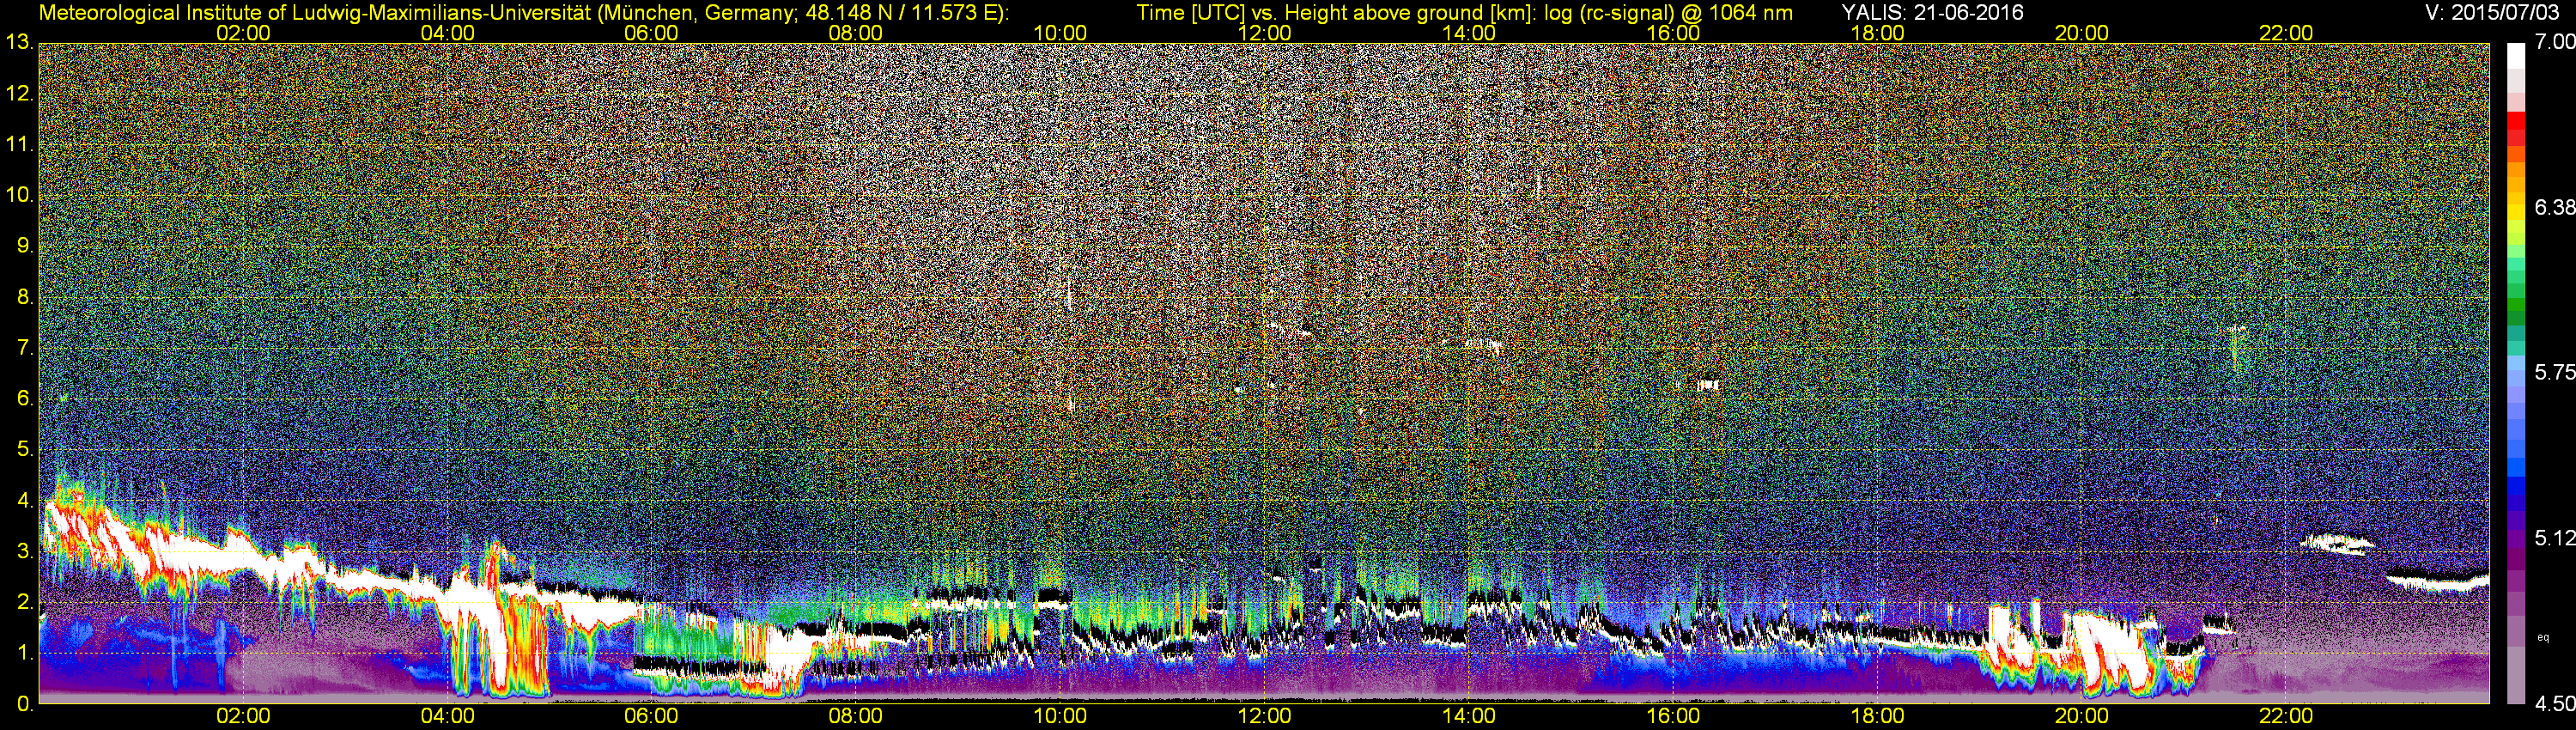Image resolution: width=2576 pixels, height=730 pixels.
Task: Click the Meteorological Institute Ludwig-Maximilians-Universität title text
Action: pos(524,13)
